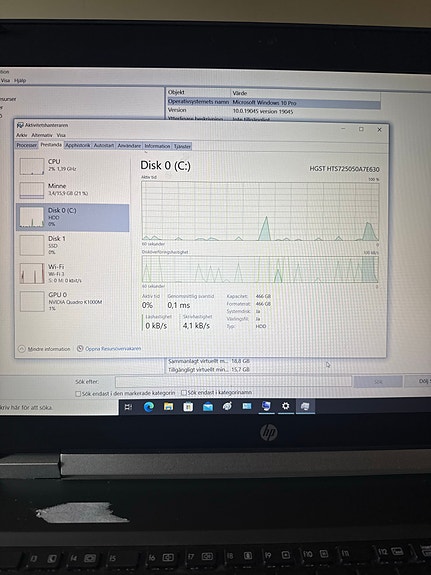Select the CPU performance graph thumbnail
The image size is (431, 575).
32,166
